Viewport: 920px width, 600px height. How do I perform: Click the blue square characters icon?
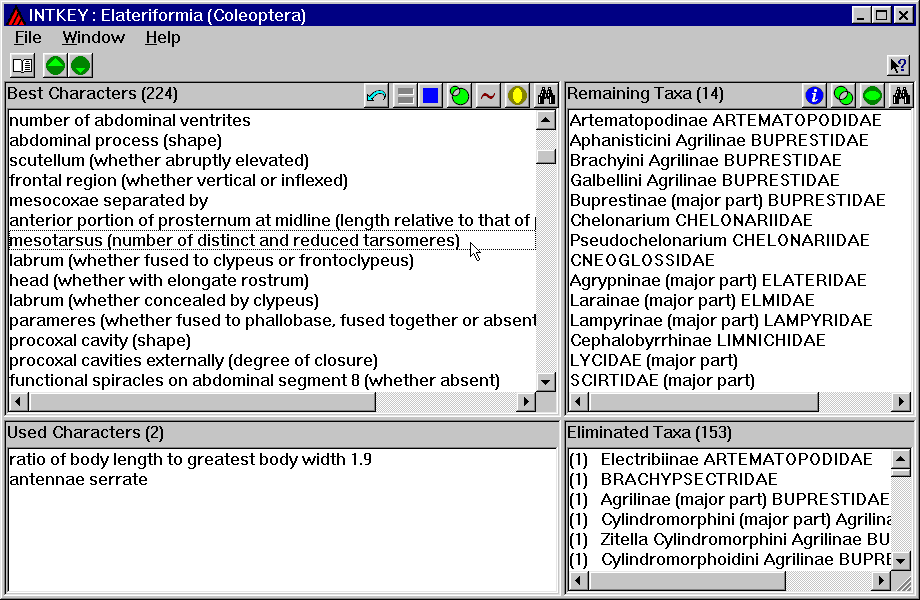(x=431, y=95)
